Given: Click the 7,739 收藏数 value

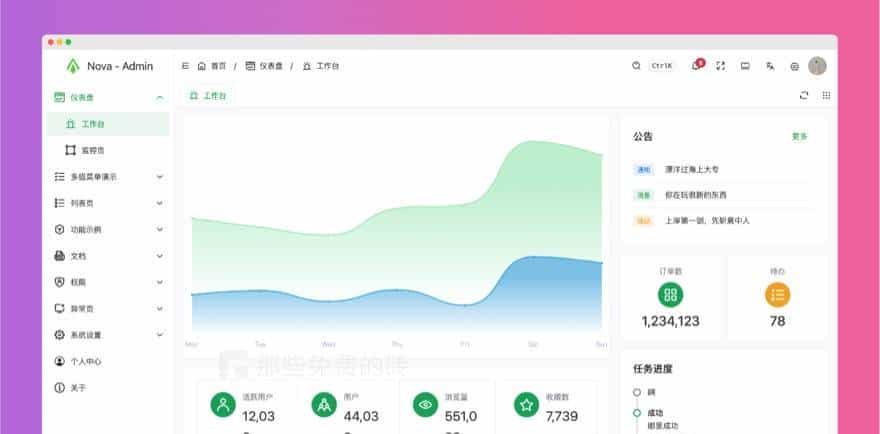Looking at the screenshot, I should click(x=562, y=416).
